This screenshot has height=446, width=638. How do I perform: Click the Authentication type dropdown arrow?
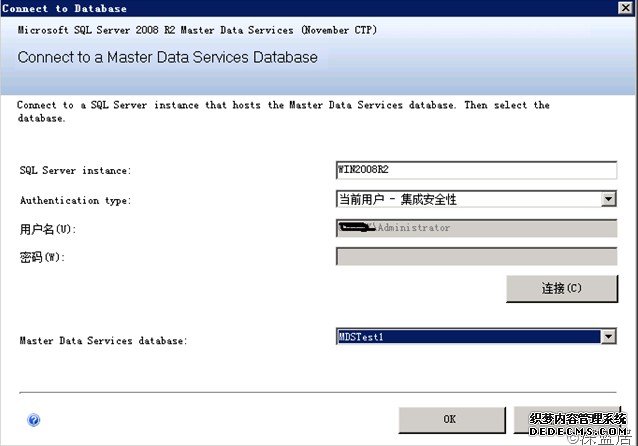(608, 199)
